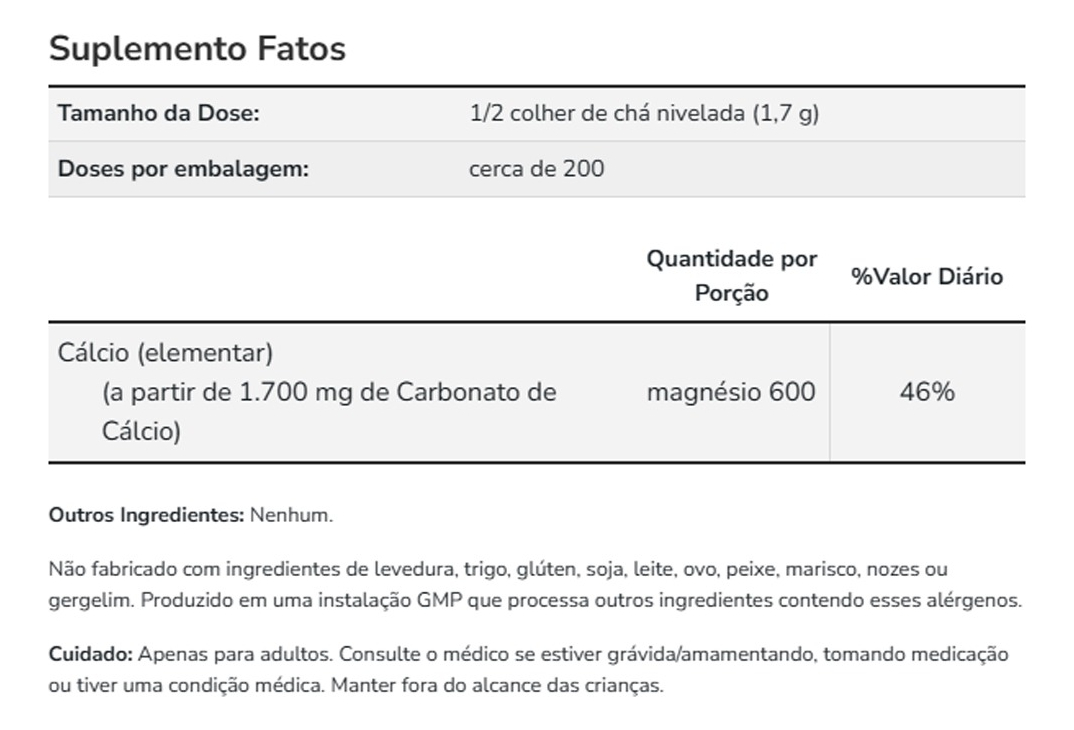Click the "Apenas para adultos." sentence
Image resolution: width=1074 pixels, height=730 pixels.
(235, 655)
